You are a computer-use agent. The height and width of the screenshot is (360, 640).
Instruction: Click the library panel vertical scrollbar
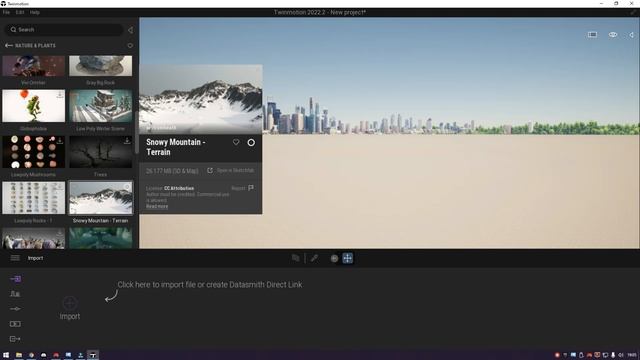[x=136, y=132]
